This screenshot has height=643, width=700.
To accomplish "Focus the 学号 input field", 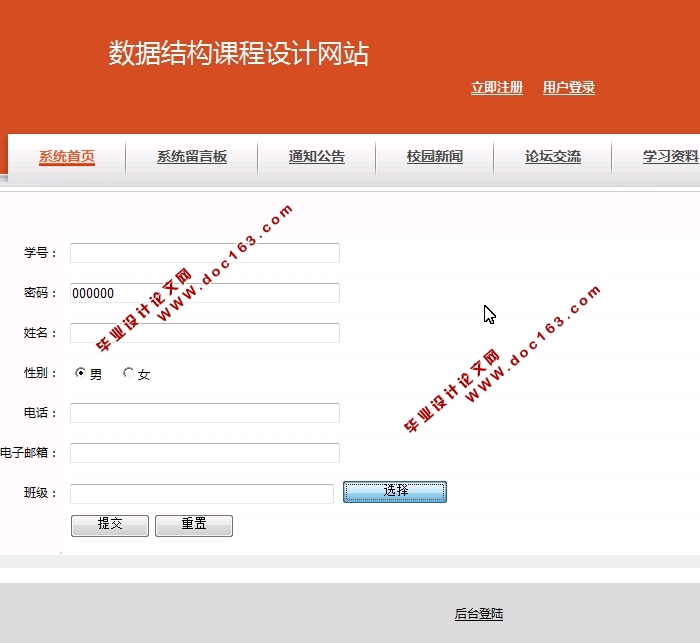I will [205, 253].
